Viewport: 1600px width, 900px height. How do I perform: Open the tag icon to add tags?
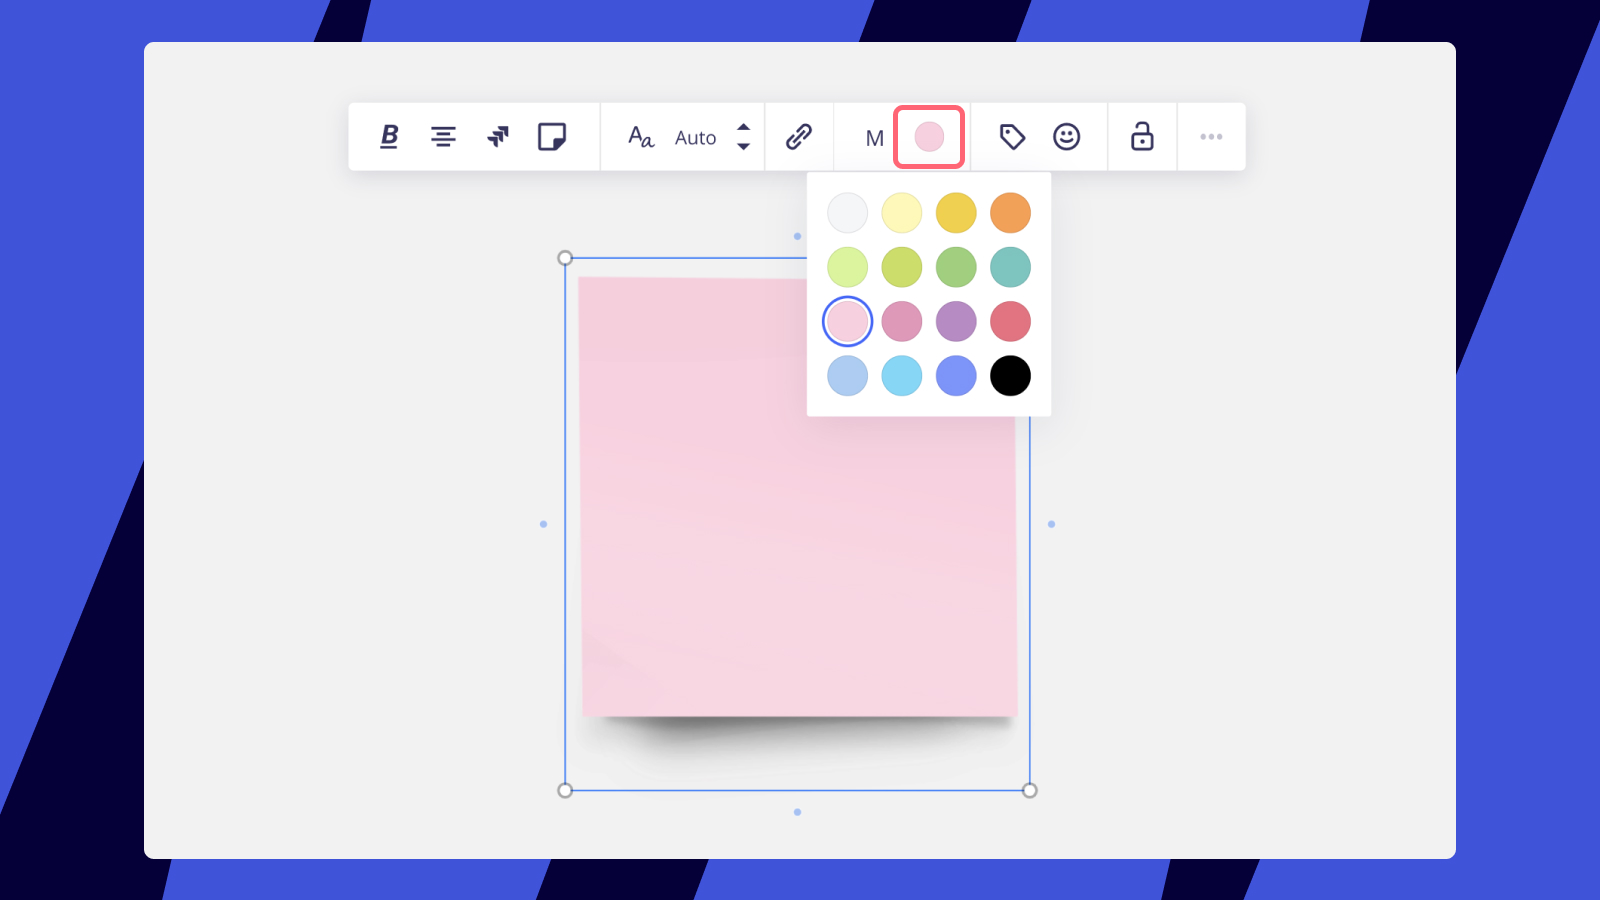[1012, 137]
